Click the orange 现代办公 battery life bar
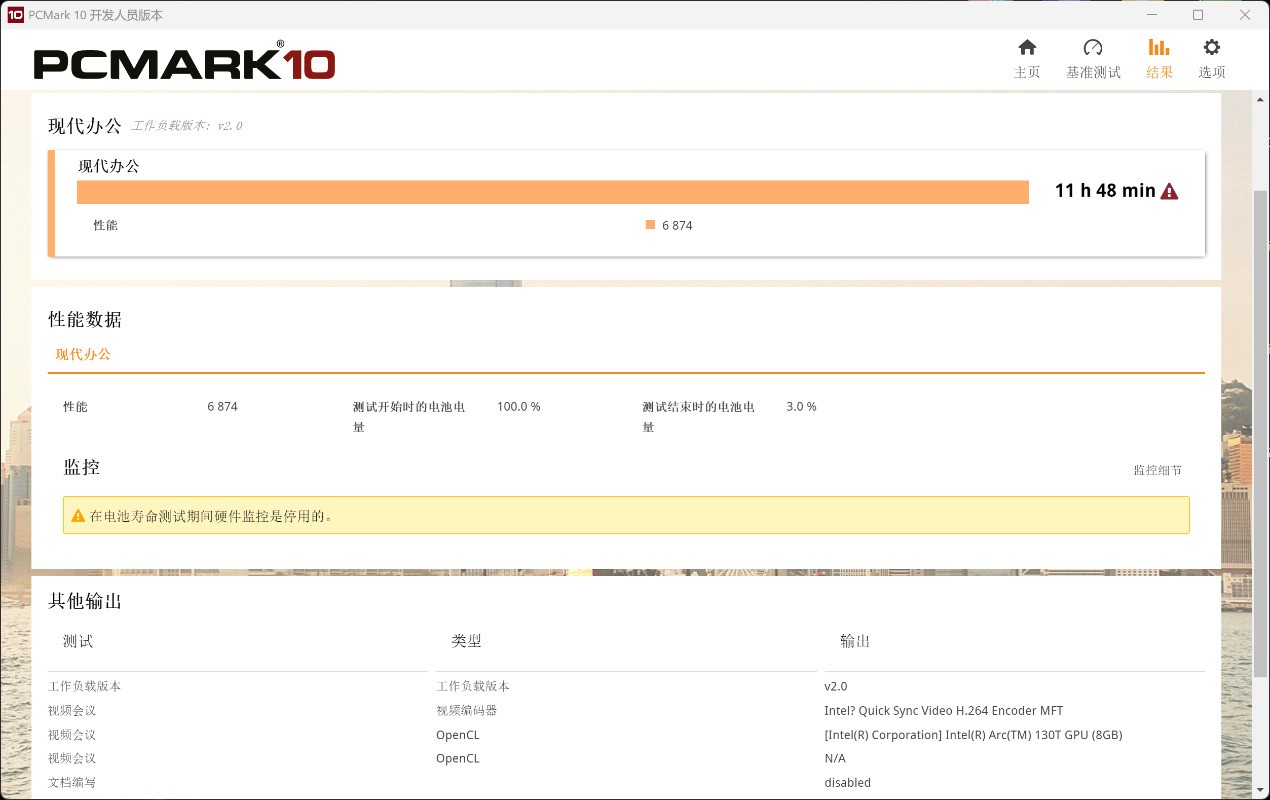This screenshot has height=800, width=1270. [553, 192]
